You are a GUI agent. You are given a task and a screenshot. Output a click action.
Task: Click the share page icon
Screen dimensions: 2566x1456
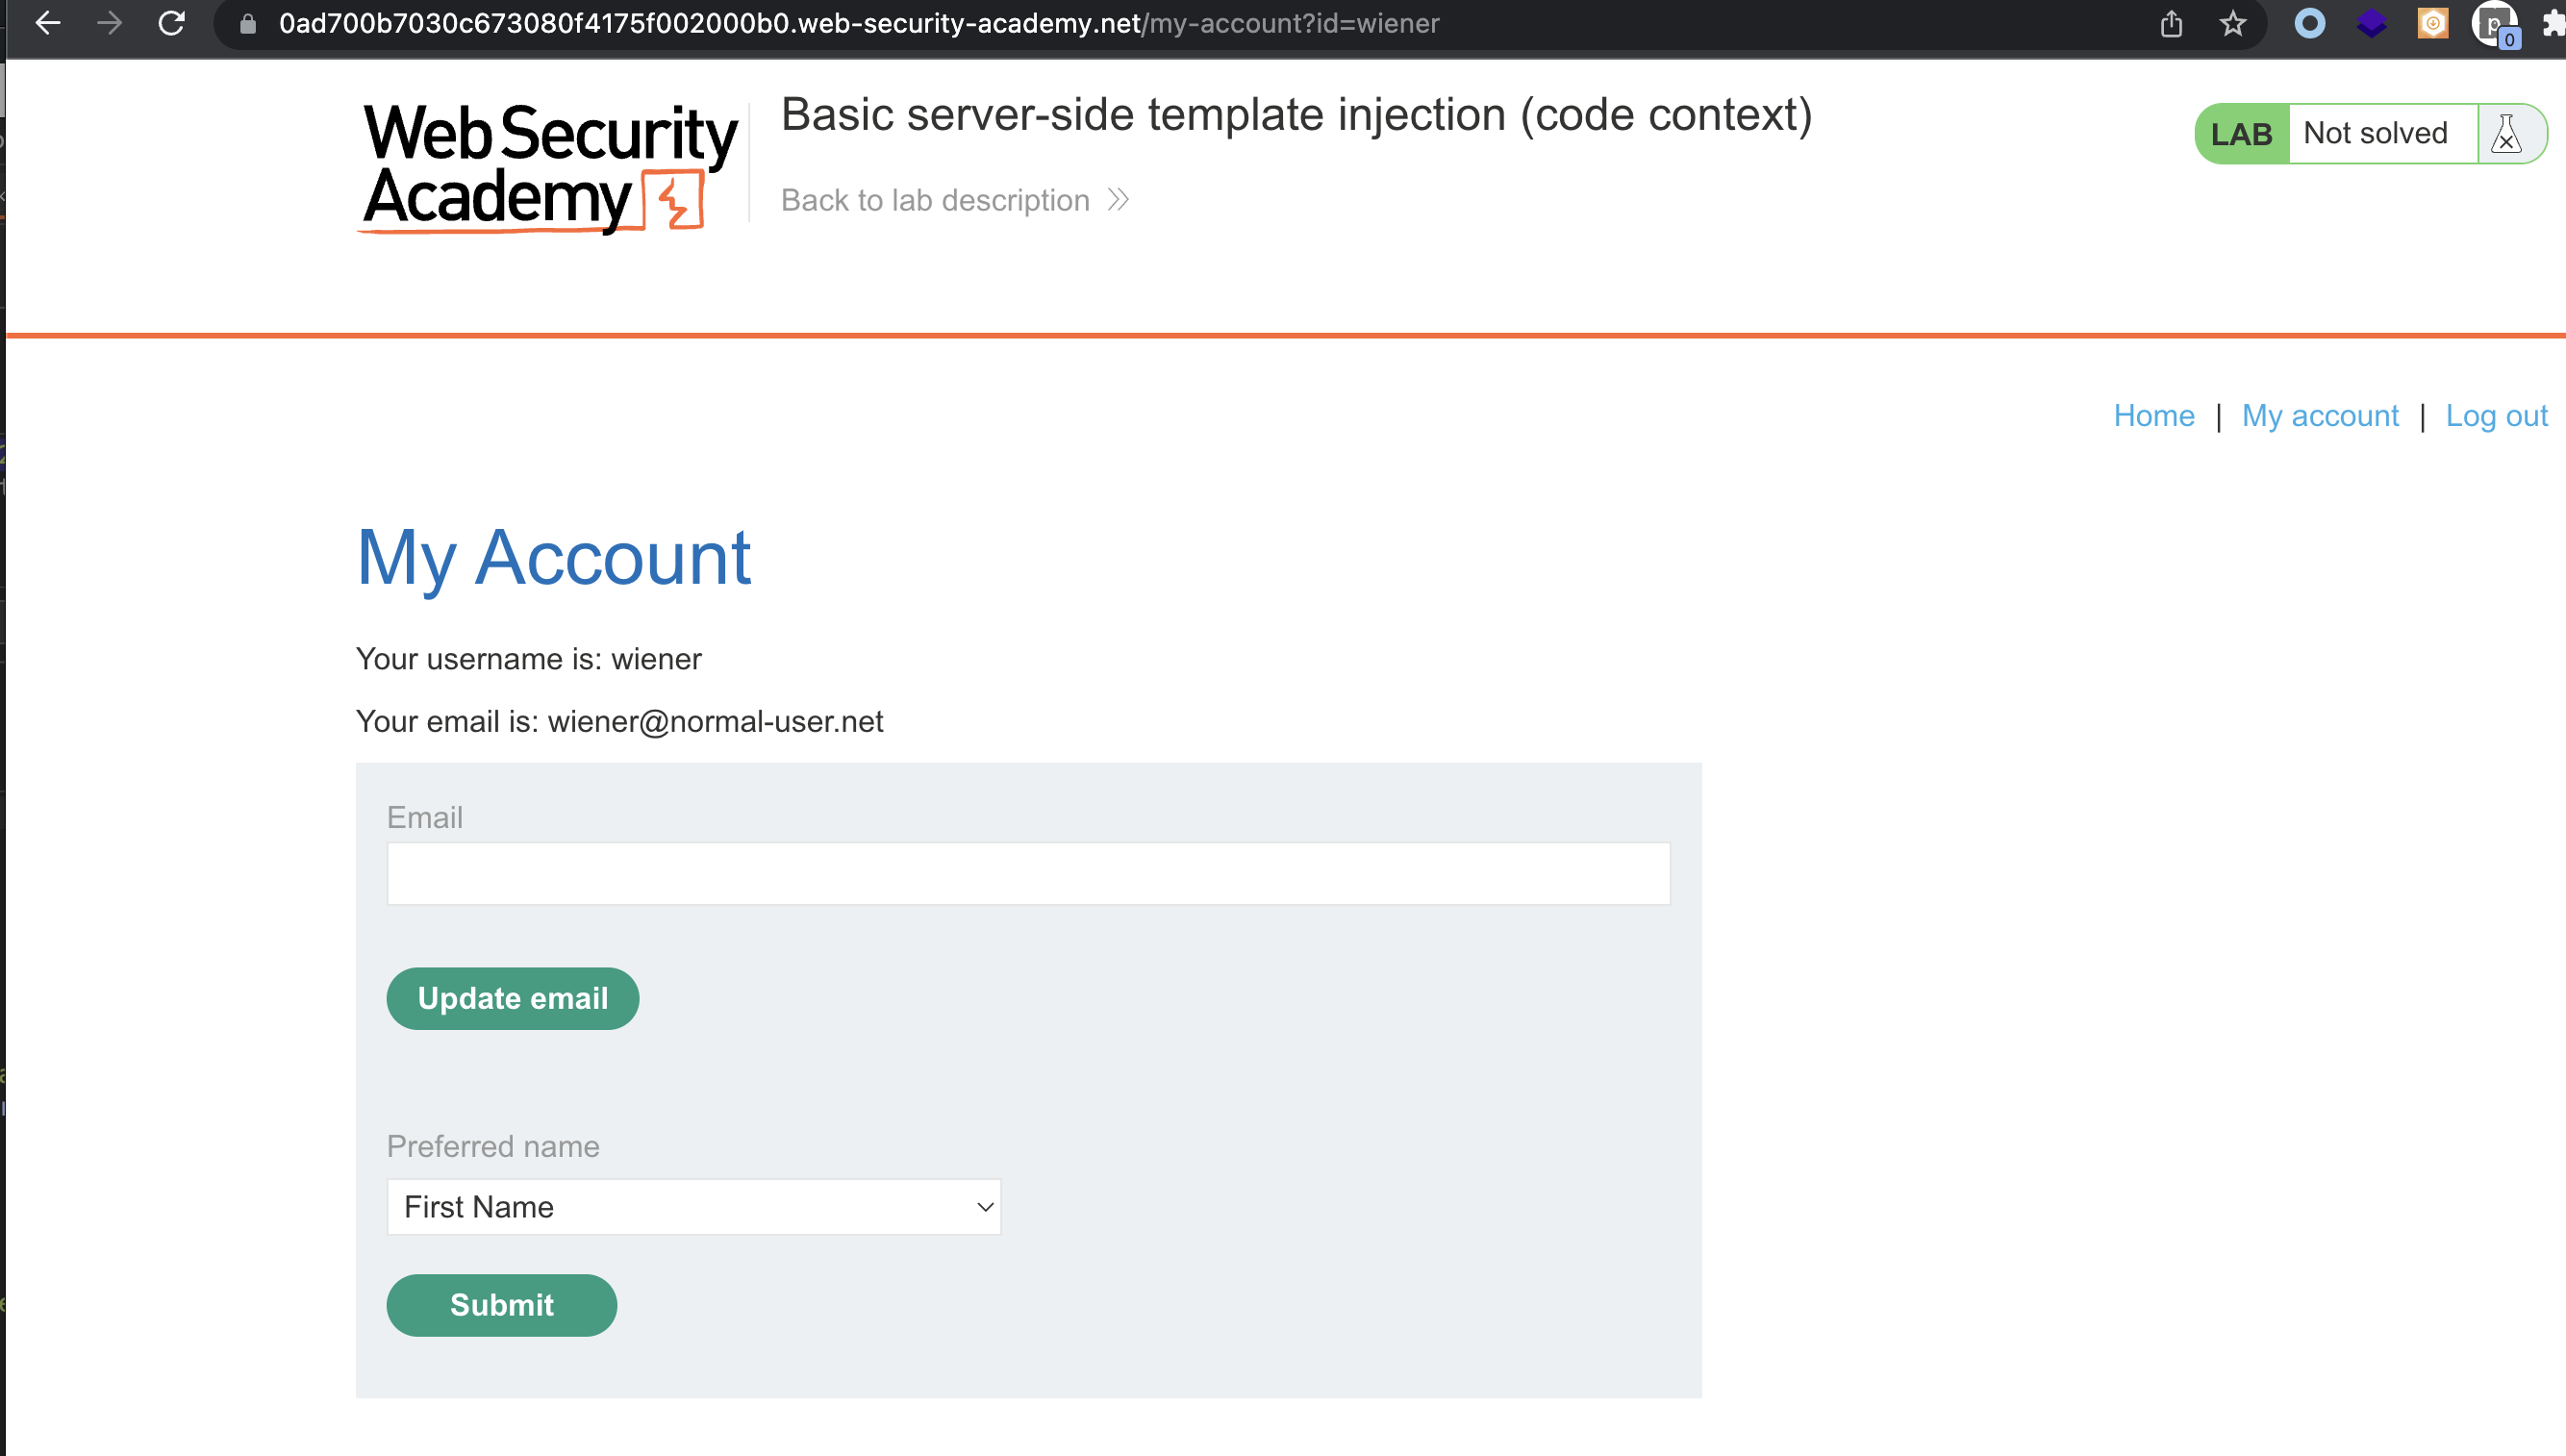[2171, 24]
